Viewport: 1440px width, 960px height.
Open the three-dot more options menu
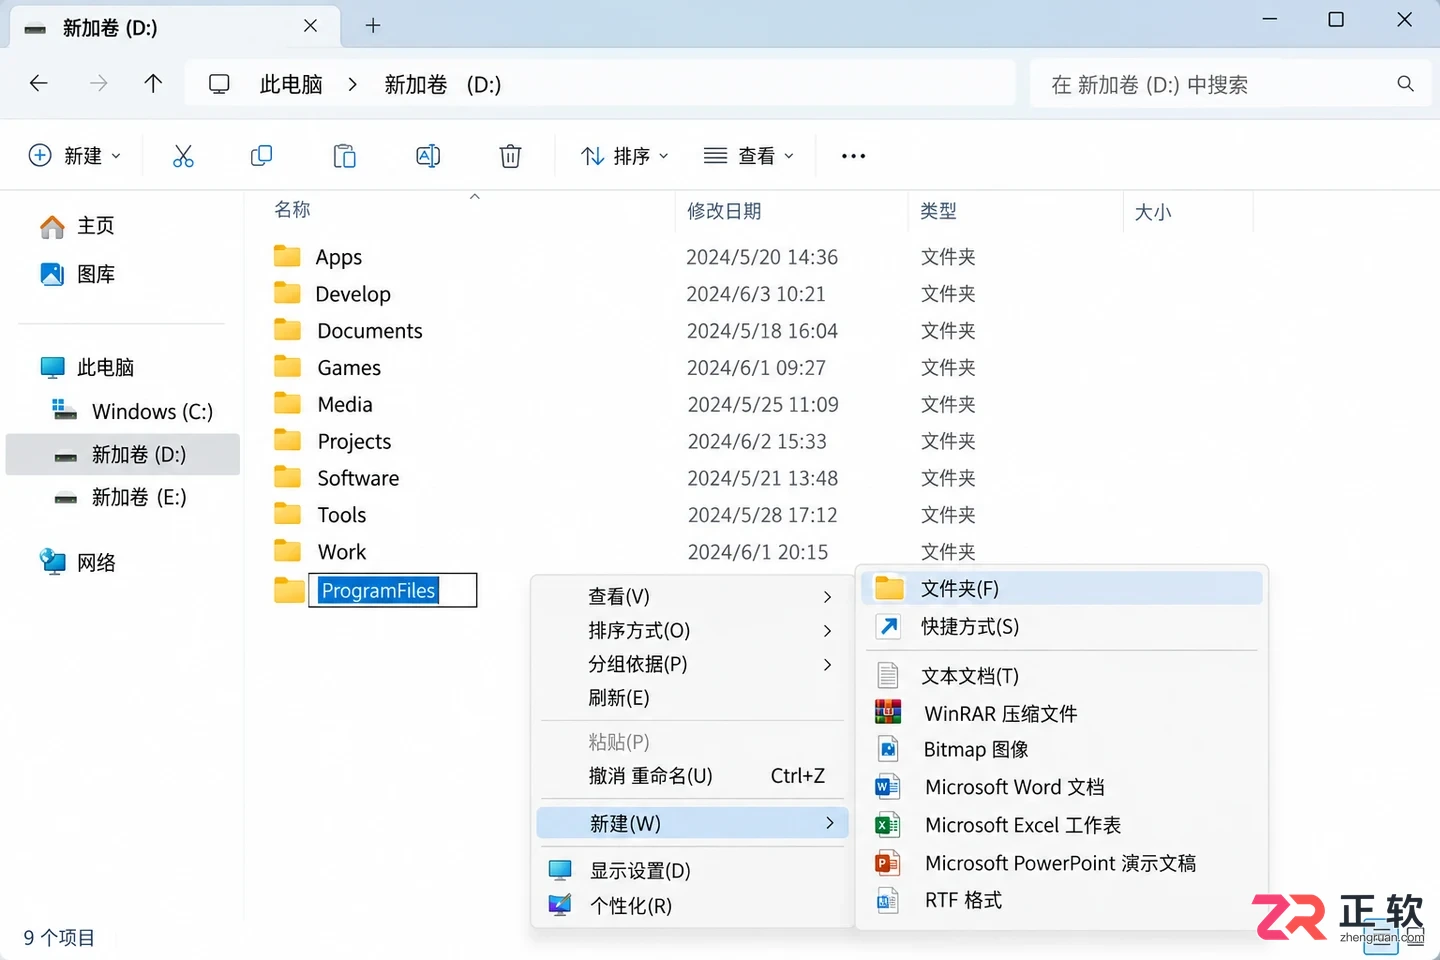[x=853, y=156]
